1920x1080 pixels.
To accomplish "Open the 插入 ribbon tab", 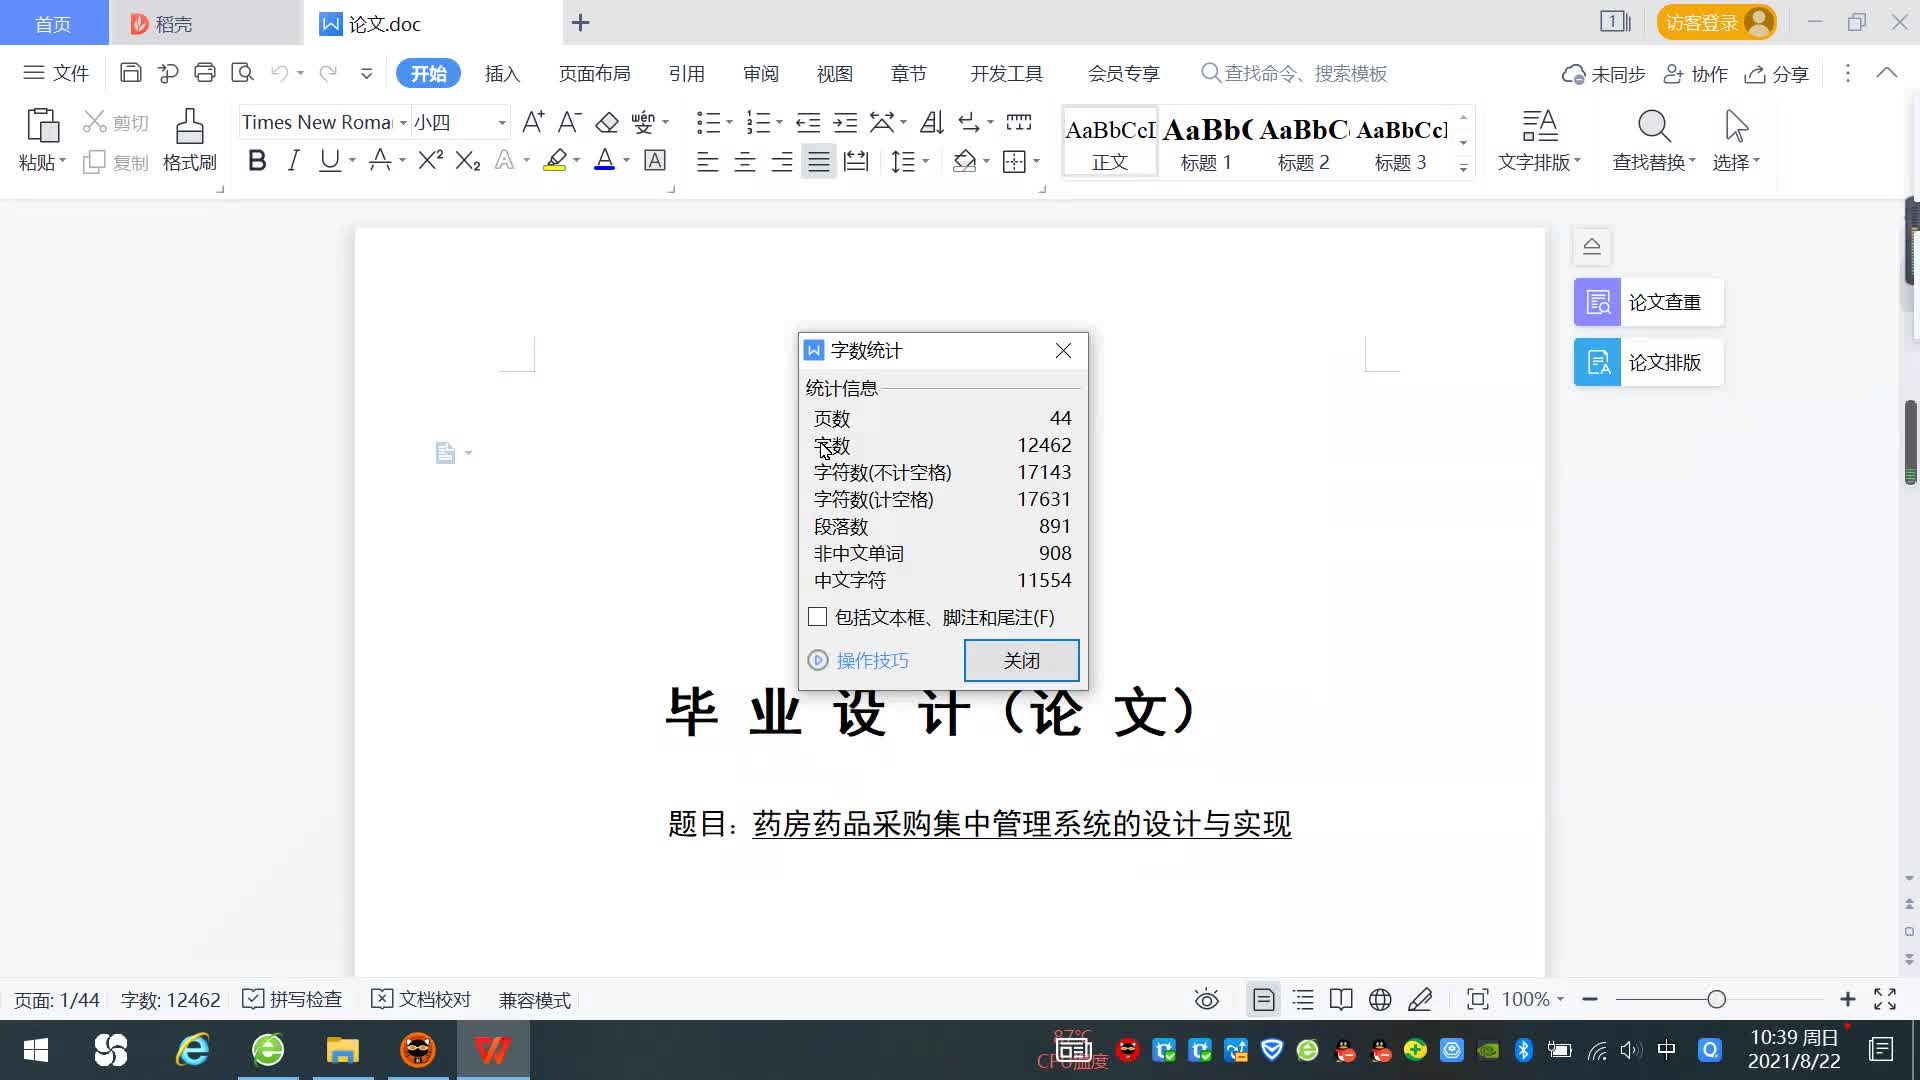I will click(502, 73).
